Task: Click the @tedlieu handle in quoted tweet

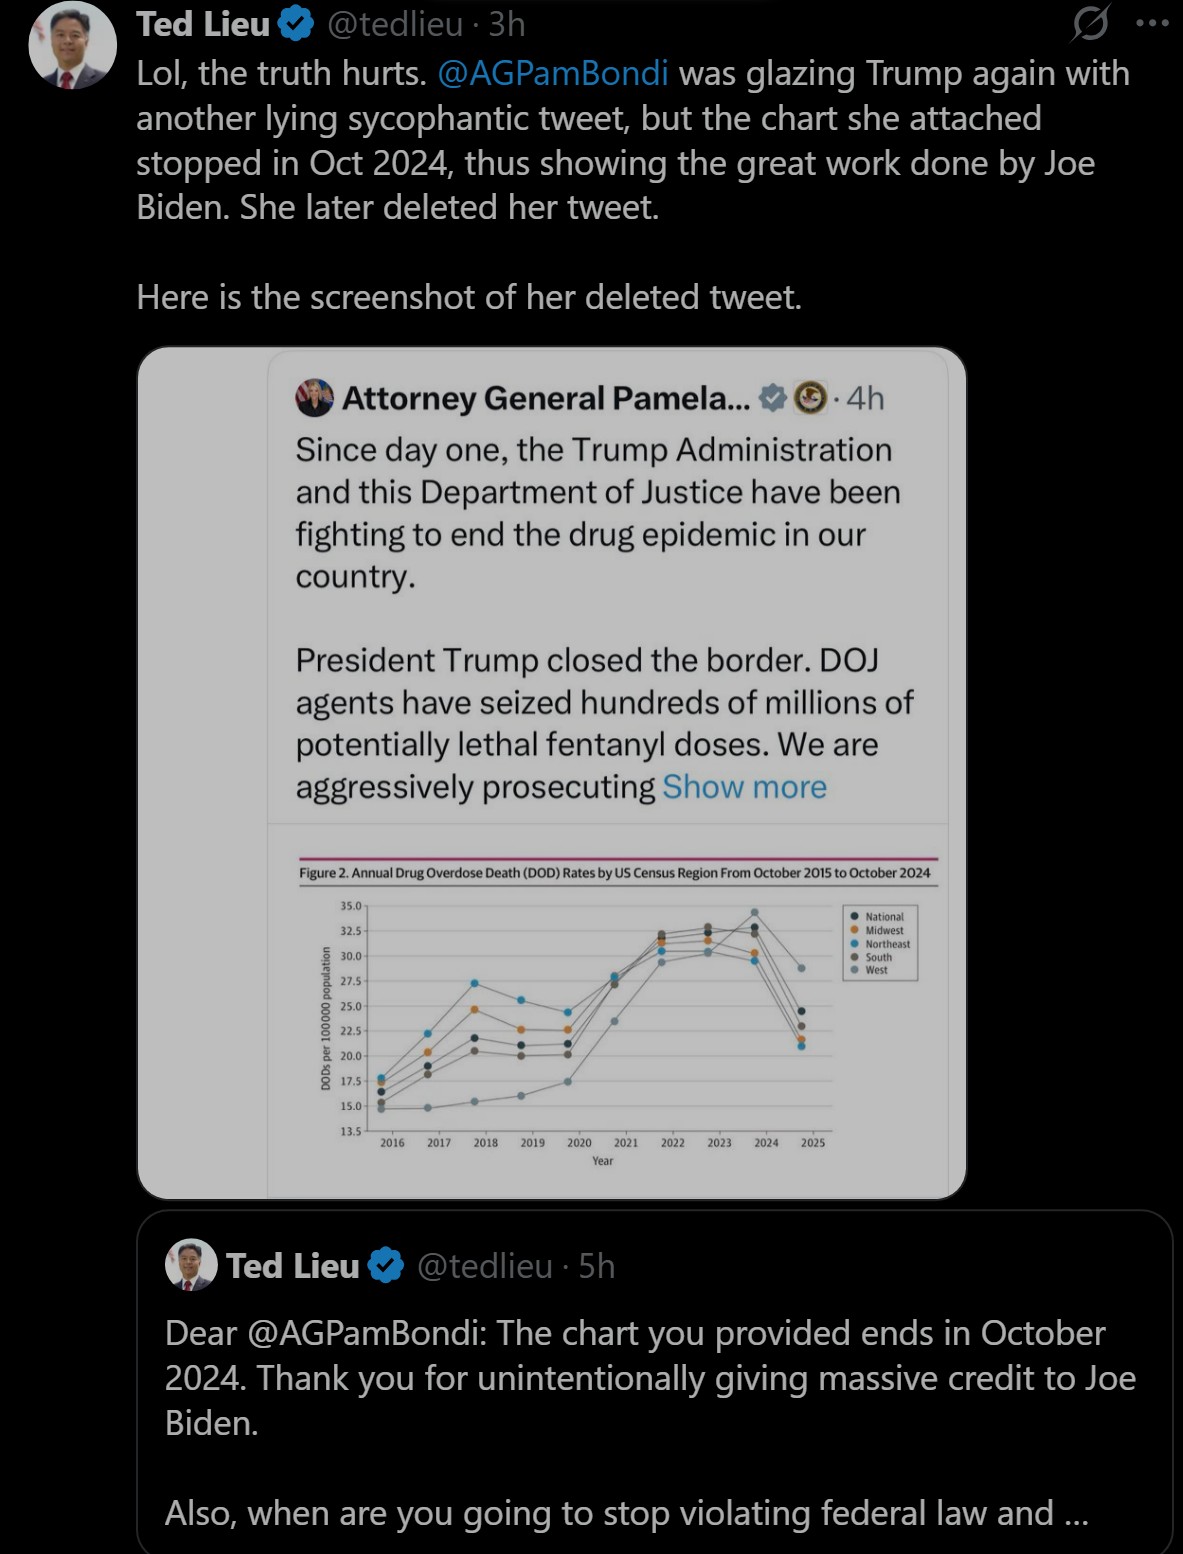Action: tap(484, 1266)
